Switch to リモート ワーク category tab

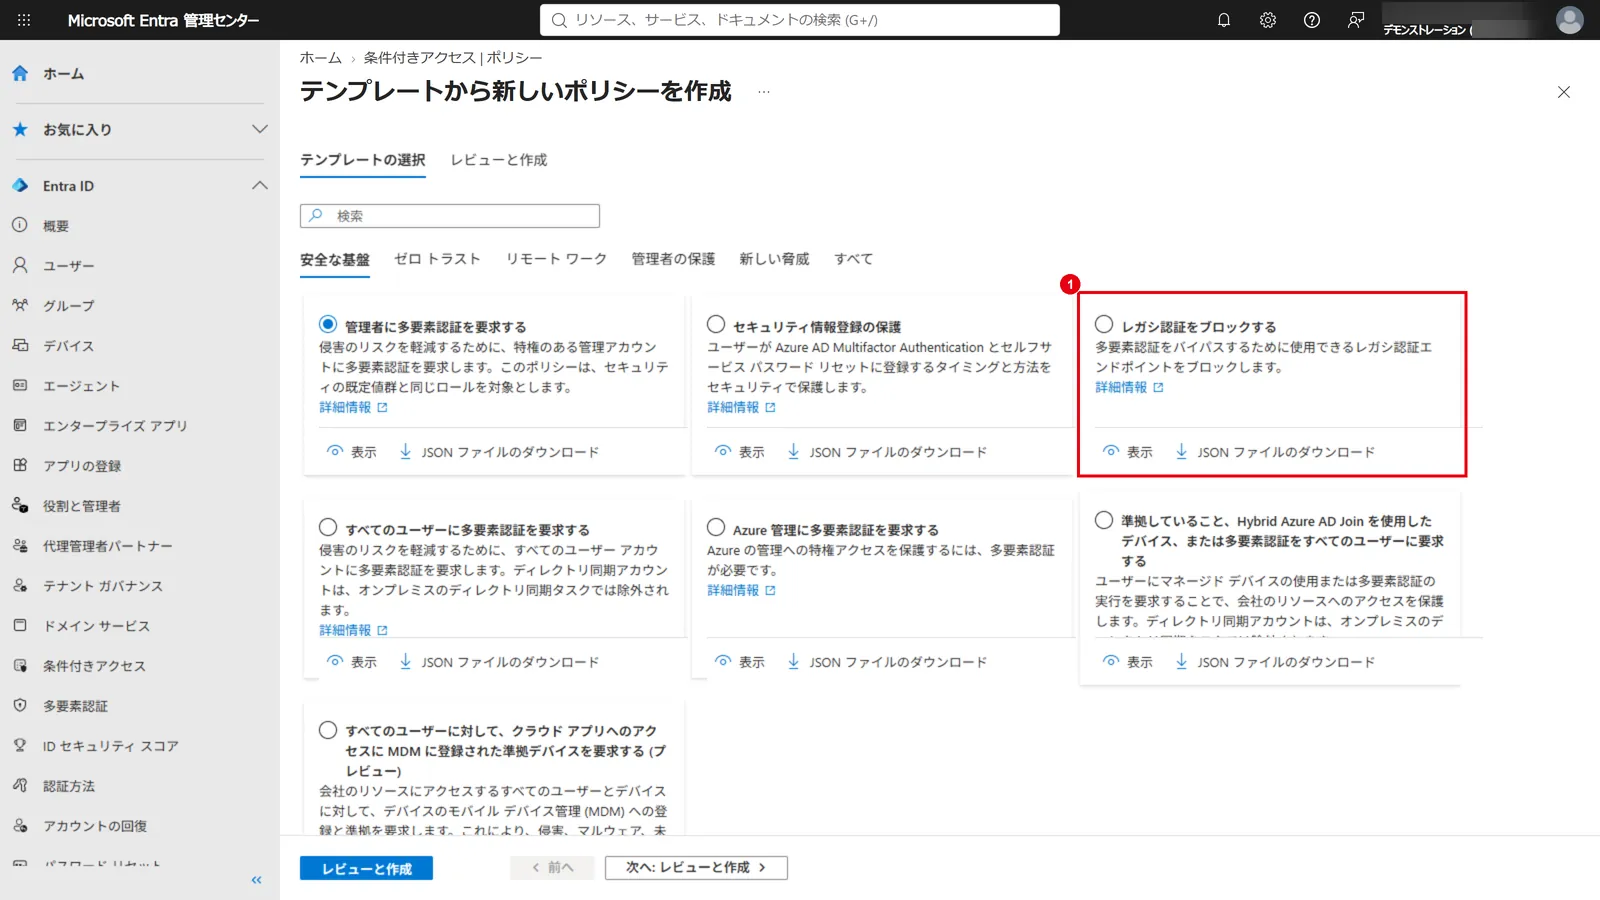tap(556, 259)
